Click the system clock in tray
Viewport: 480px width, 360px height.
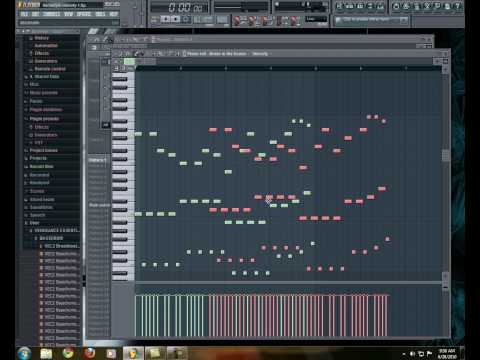coord(447,354)
